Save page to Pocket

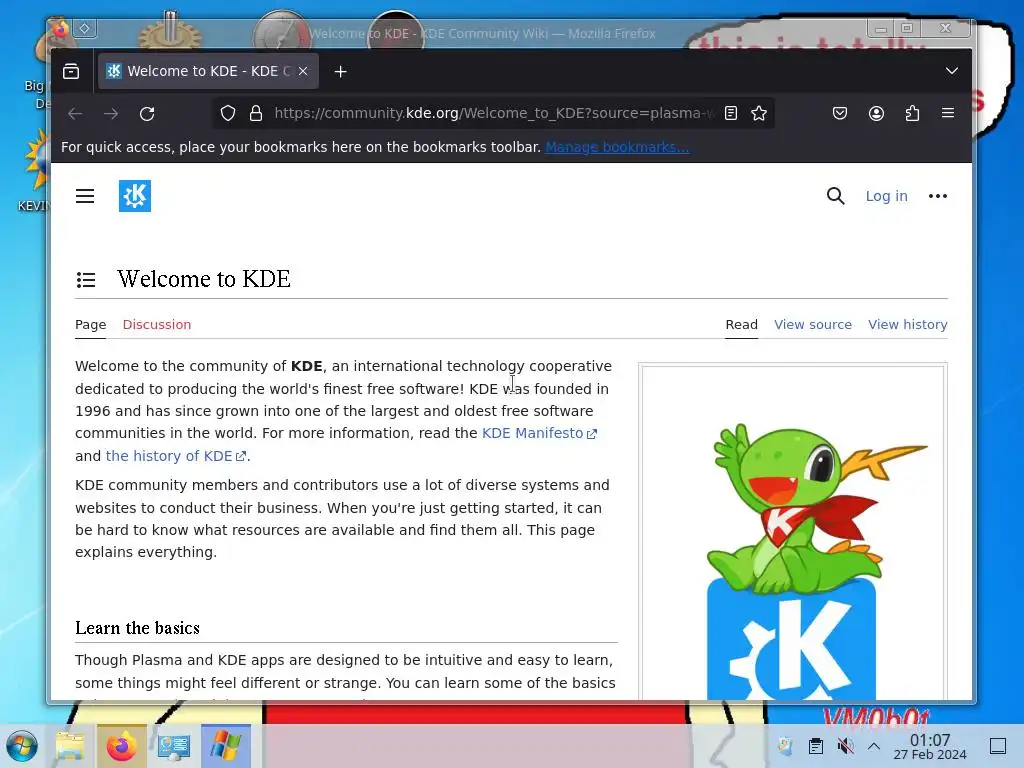tap(840, 114)
